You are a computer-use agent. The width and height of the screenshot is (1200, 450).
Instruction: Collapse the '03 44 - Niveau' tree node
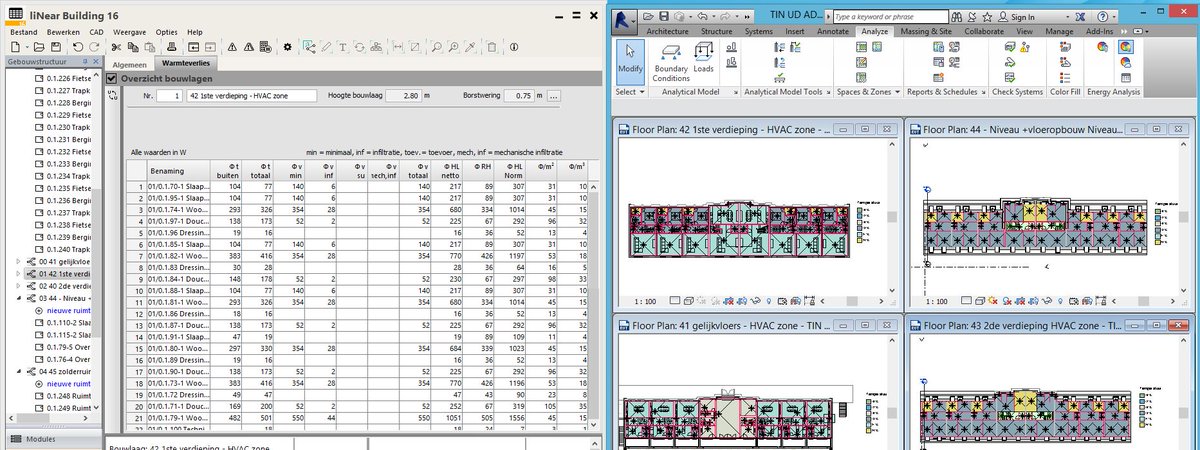click(19, 298)
